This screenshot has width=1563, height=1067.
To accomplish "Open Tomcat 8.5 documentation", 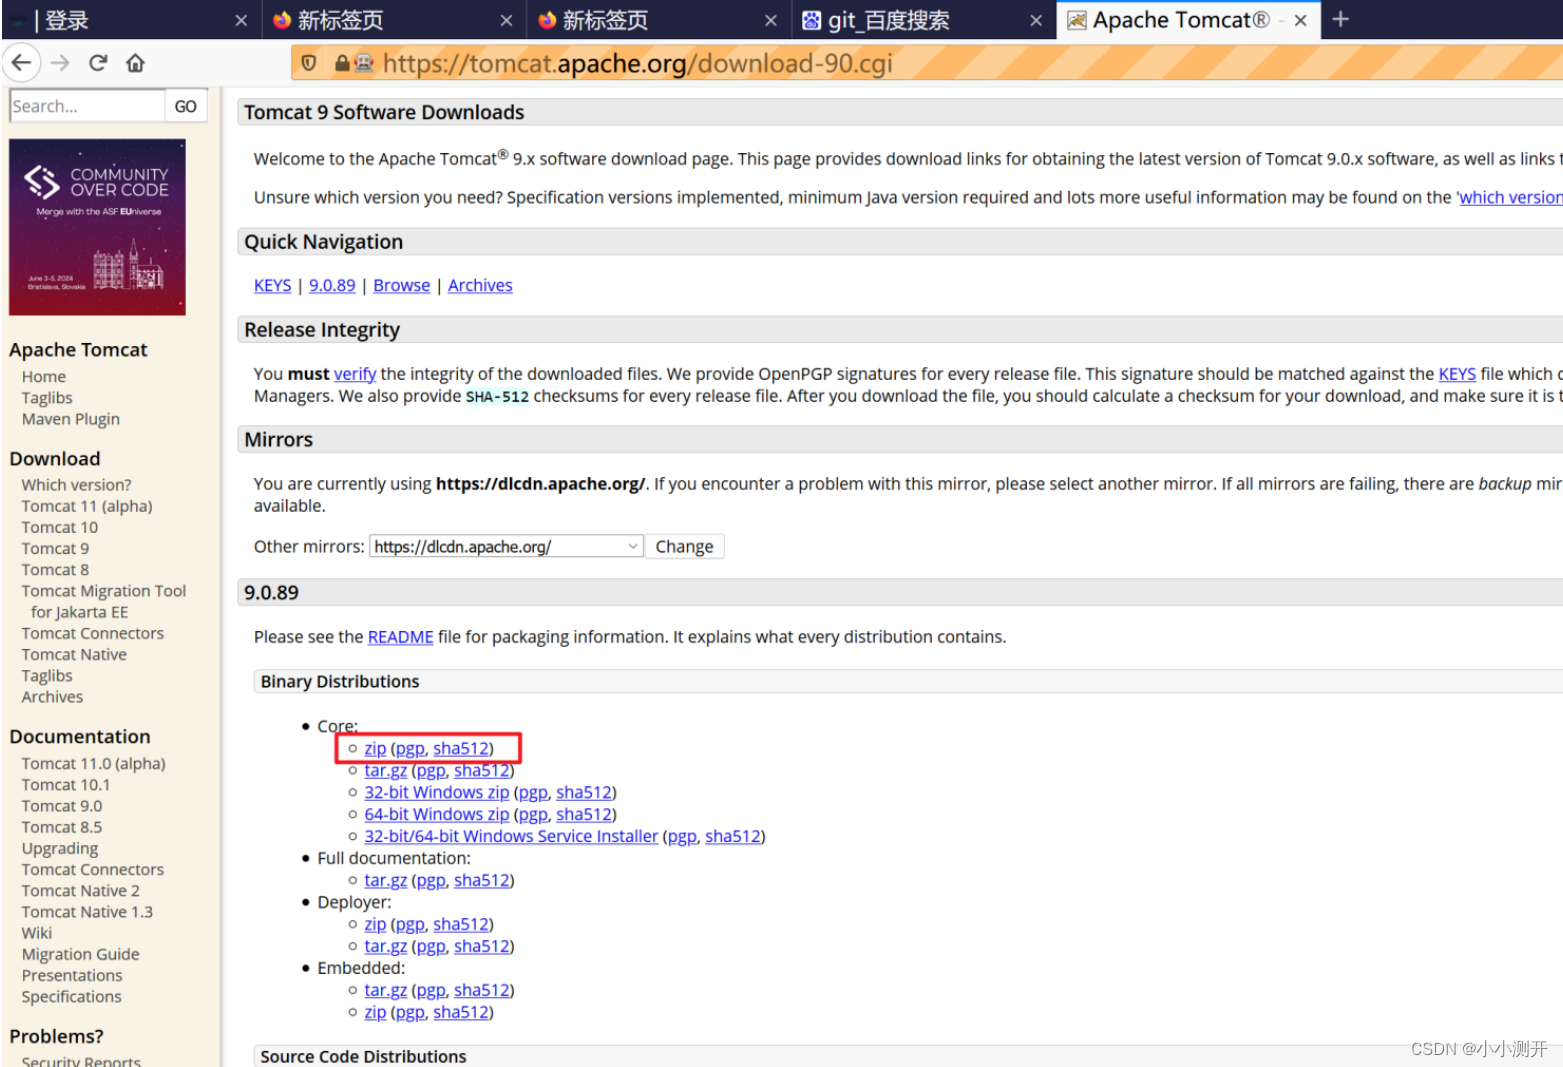I will (x=62, y=827).
